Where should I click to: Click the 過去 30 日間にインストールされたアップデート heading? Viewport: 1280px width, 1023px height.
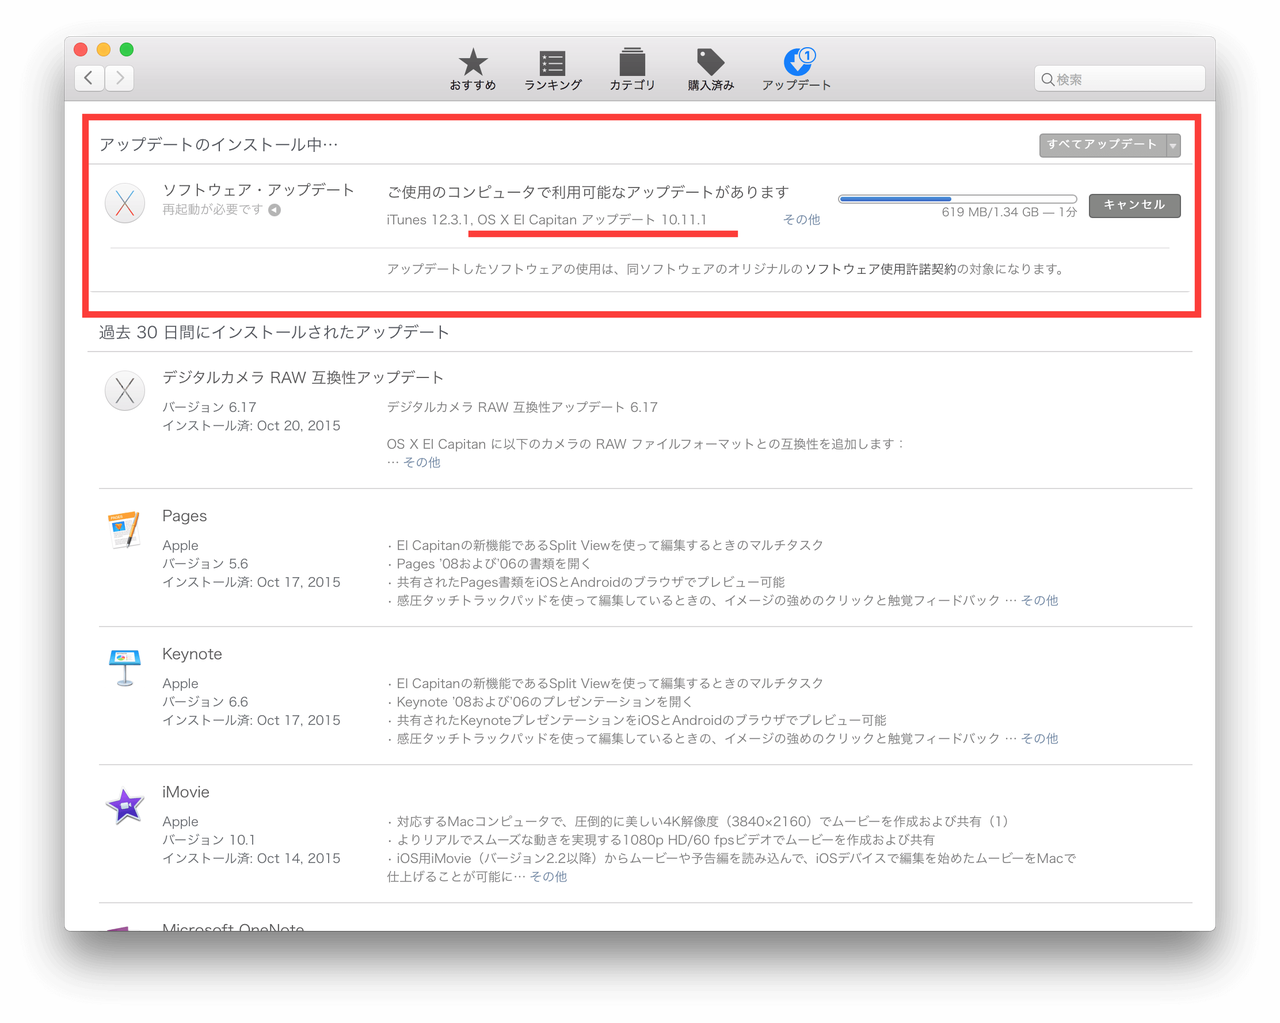tap(274, 332)
